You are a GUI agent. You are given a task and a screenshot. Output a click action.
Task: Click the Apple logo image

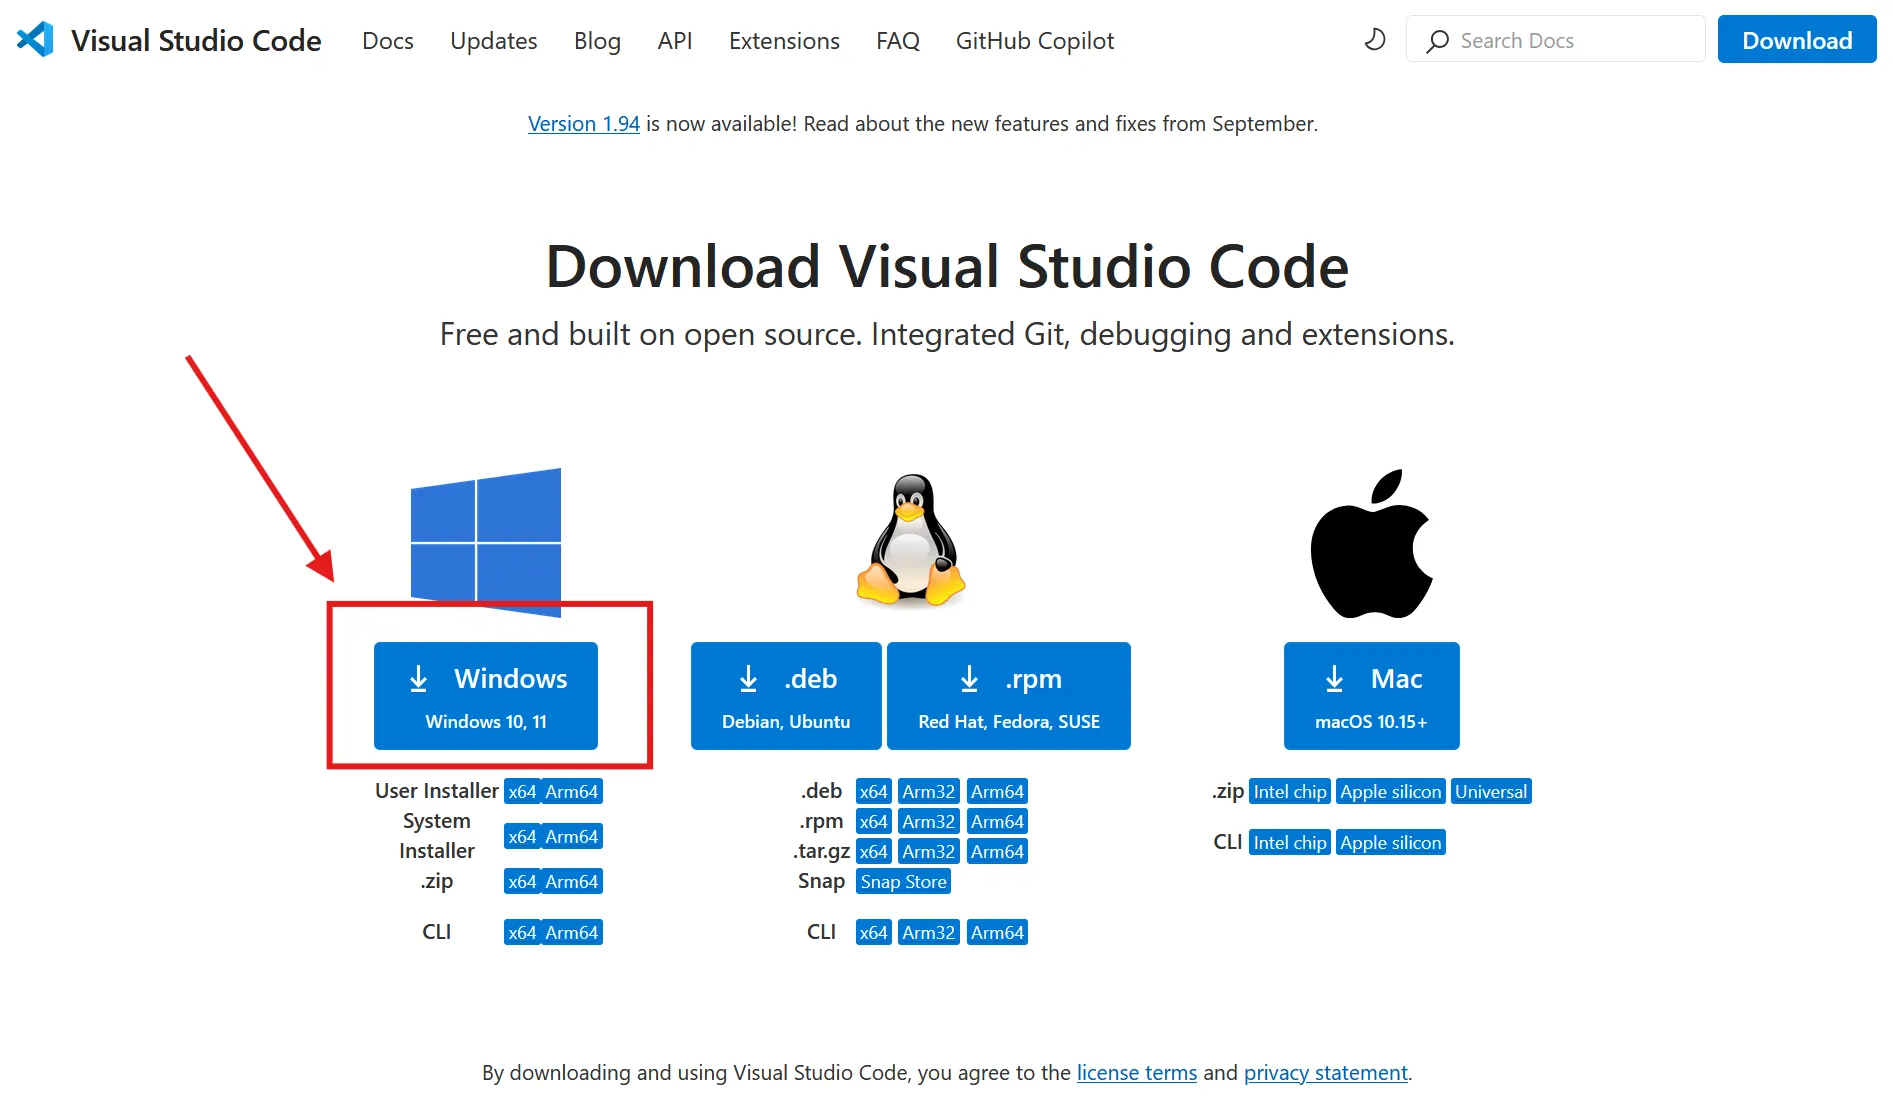1371,544
